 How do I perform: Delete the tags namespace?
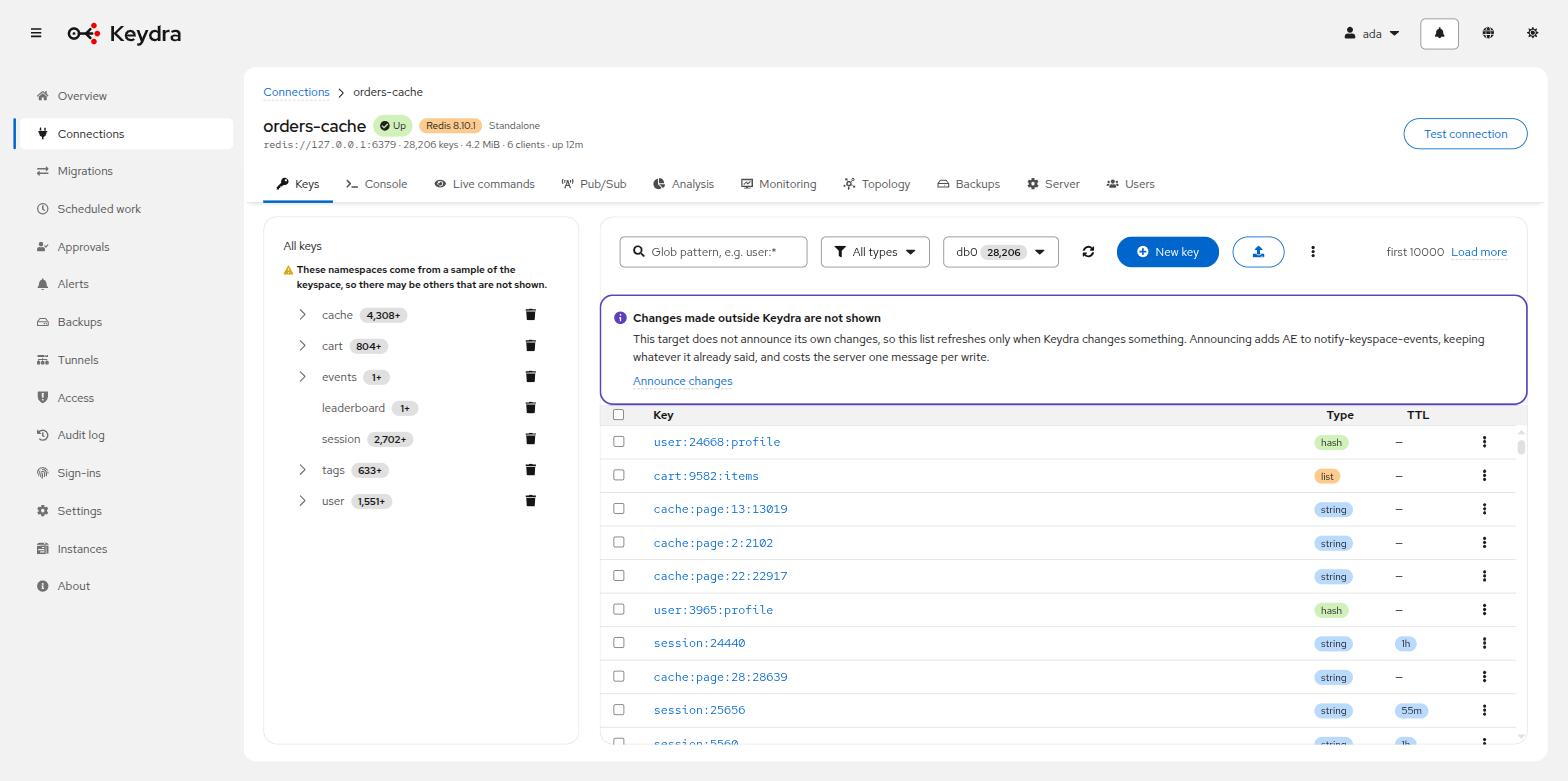click(531, 469)
